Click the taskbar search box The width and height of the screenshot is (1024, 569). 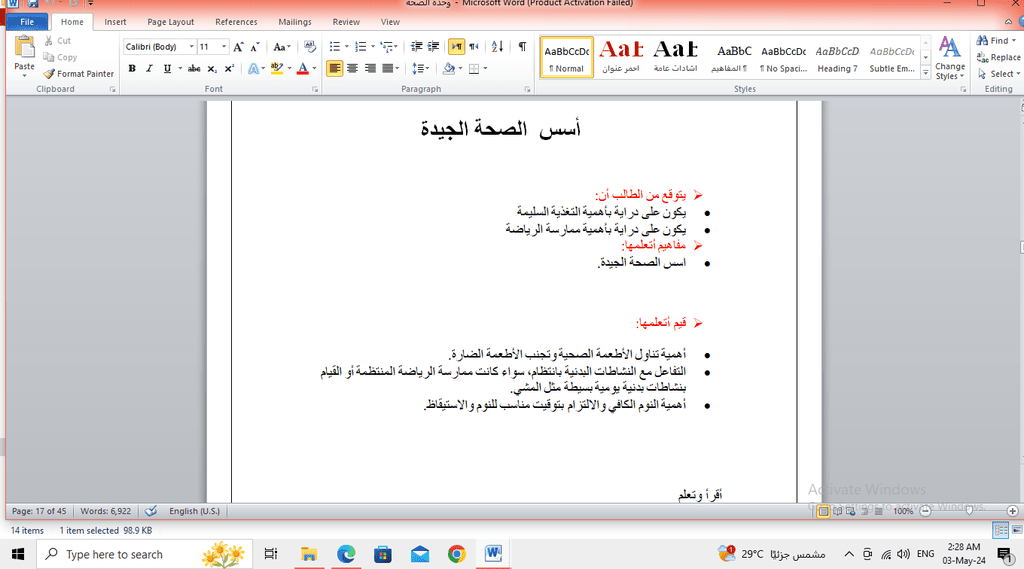[x=144, y=554]
